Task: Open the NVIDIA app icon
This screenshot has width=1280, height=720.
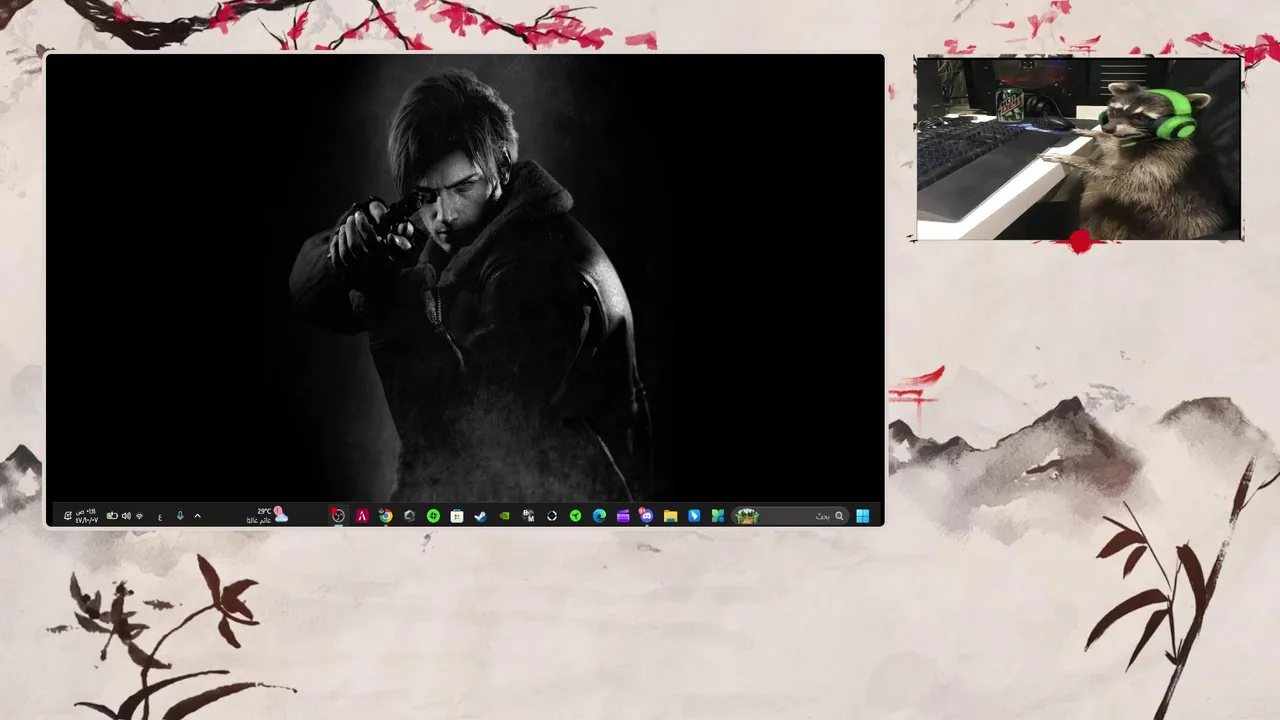Action: coord(504,516)
